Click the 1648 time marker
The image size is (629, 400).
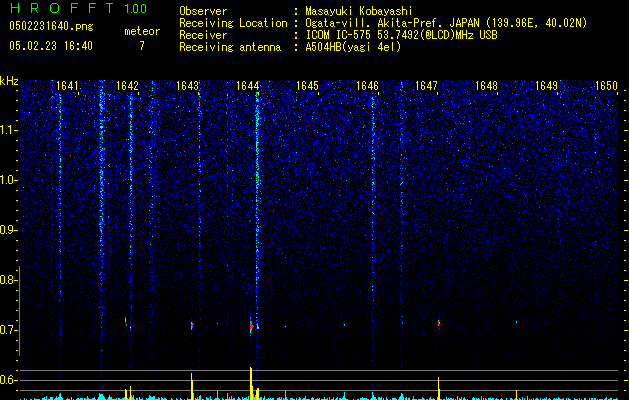click(x=486, y=86)
